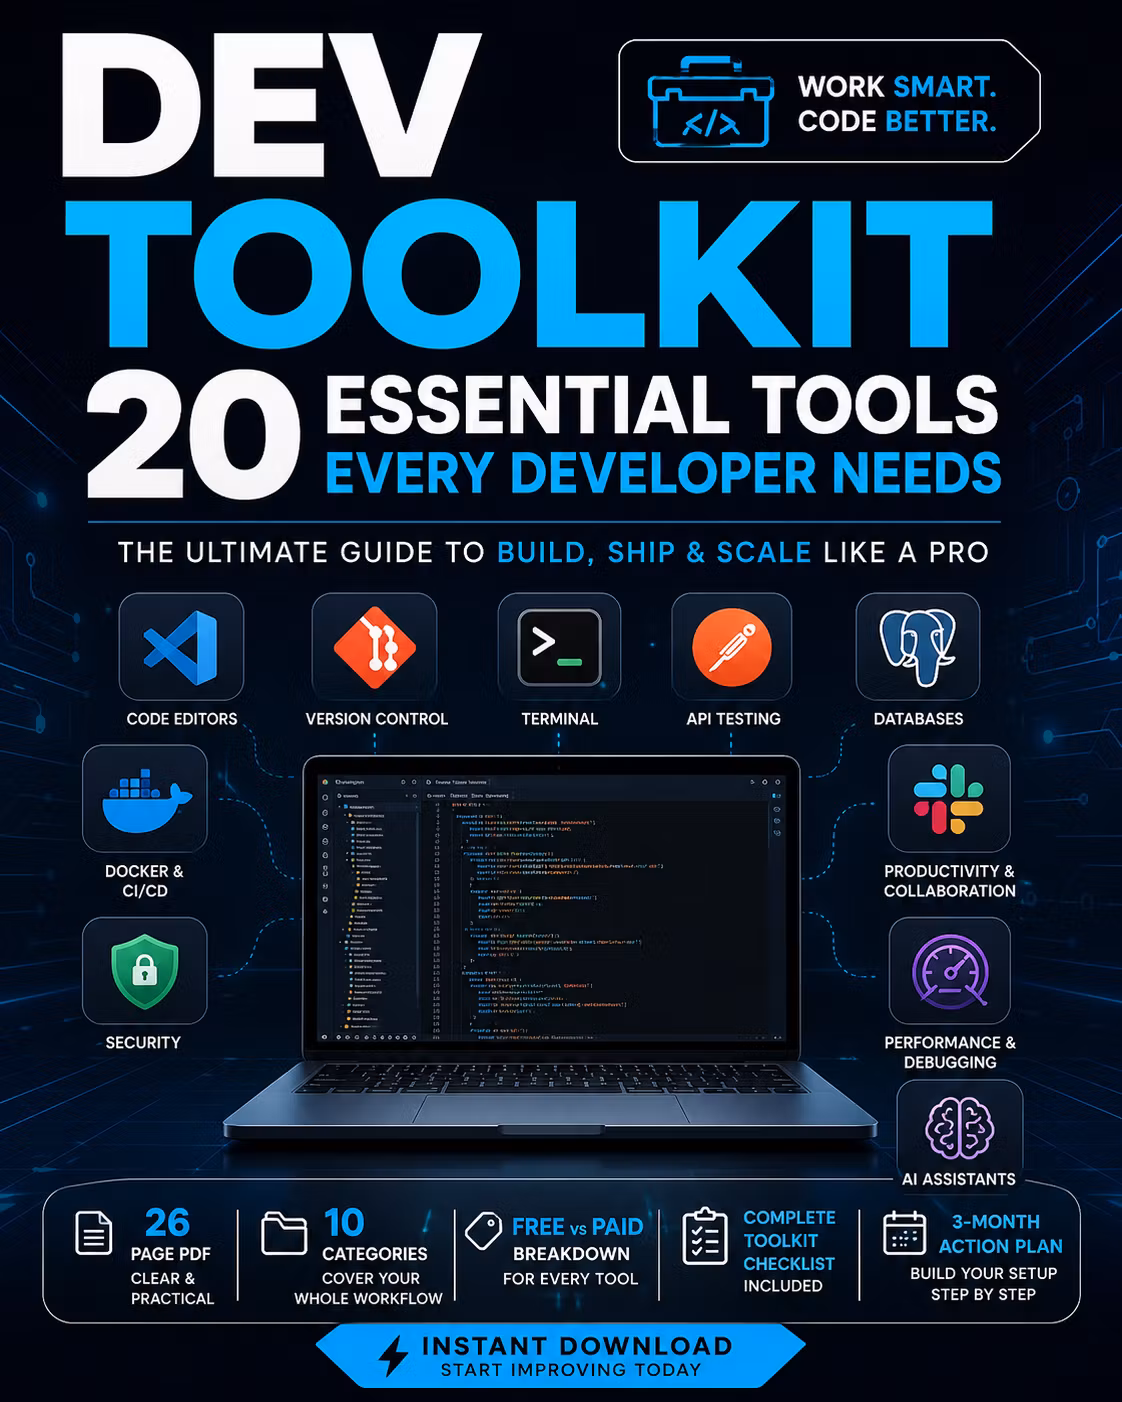
Task: Select the Git version control icon
Action: tap(374, 647)
